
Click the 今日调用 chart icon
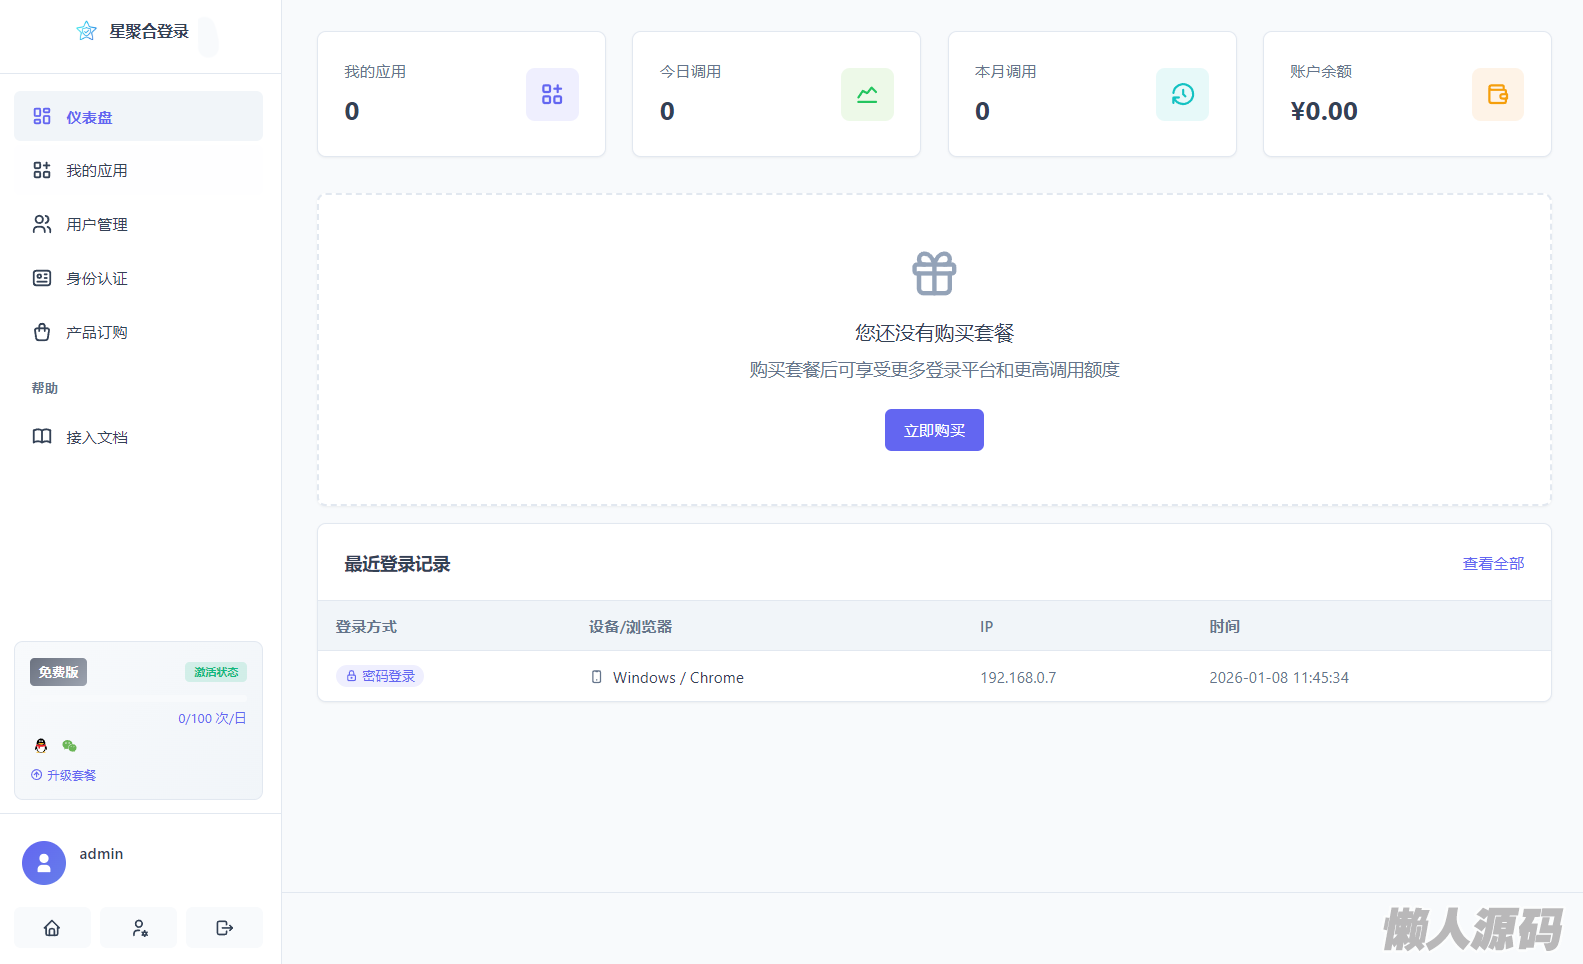(x=867, y=94)
